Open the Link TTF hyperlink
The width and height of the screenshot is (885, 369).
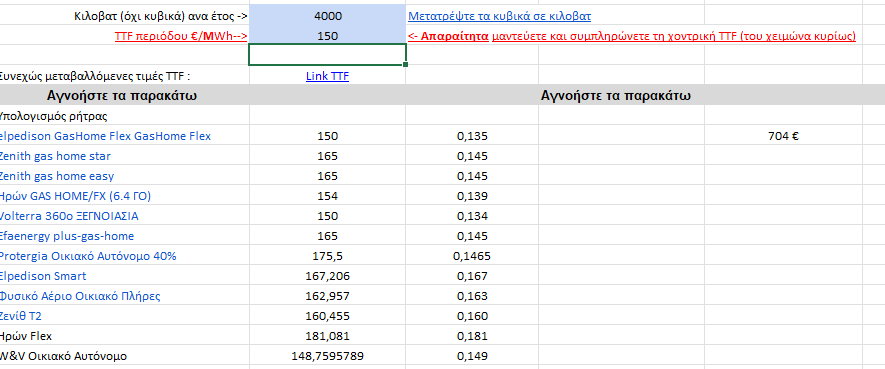pos(327,76)
